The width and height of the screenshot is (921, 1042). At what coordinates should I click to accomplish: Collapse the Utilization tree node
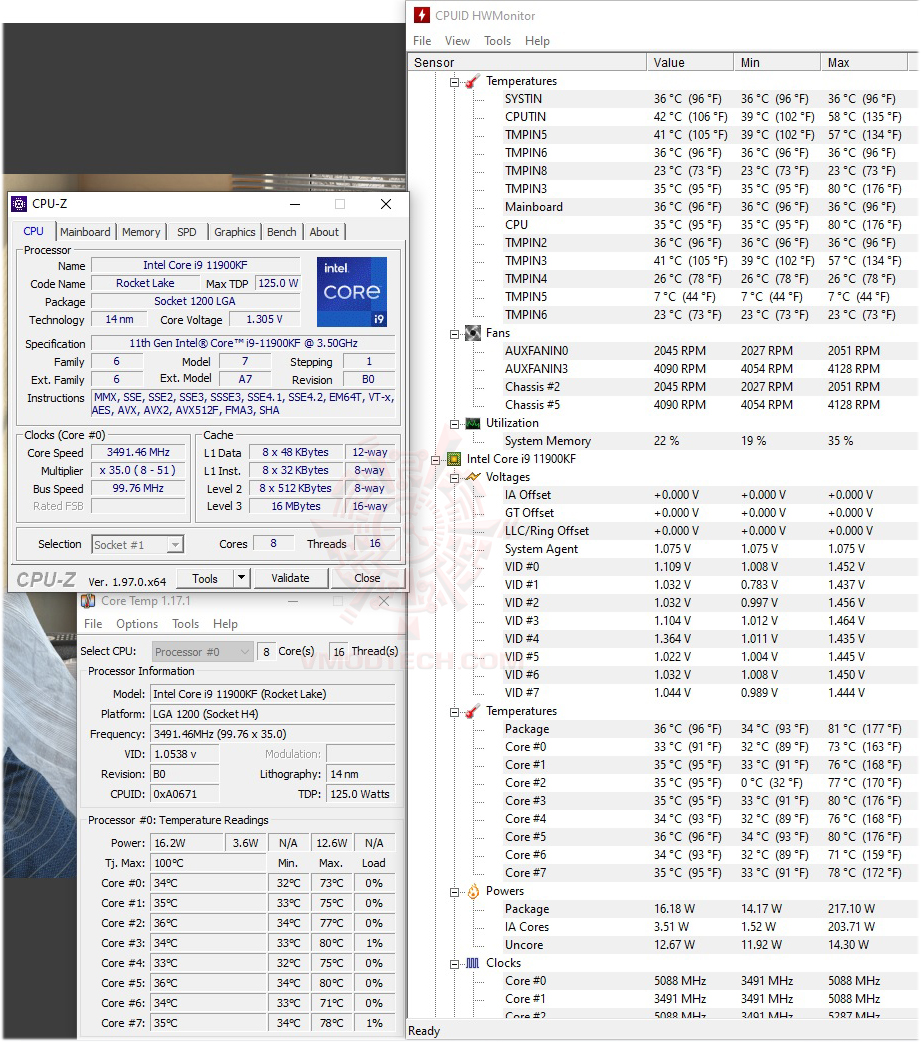[x=455, y=424]
